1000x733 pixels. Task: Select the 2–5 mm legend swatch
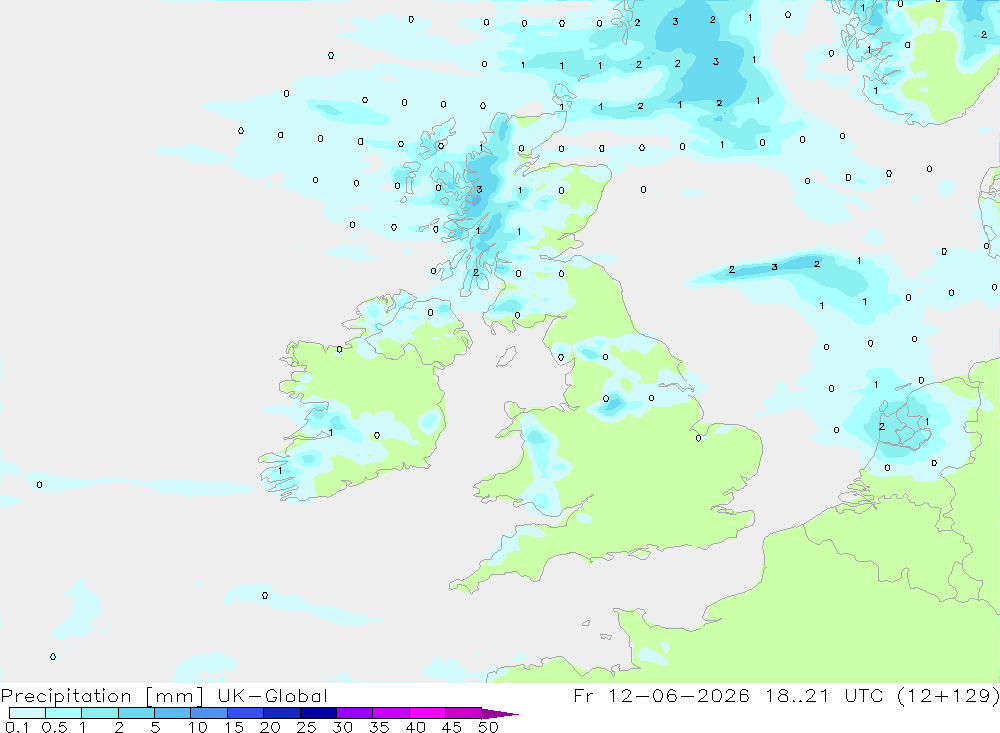[136, 713]
